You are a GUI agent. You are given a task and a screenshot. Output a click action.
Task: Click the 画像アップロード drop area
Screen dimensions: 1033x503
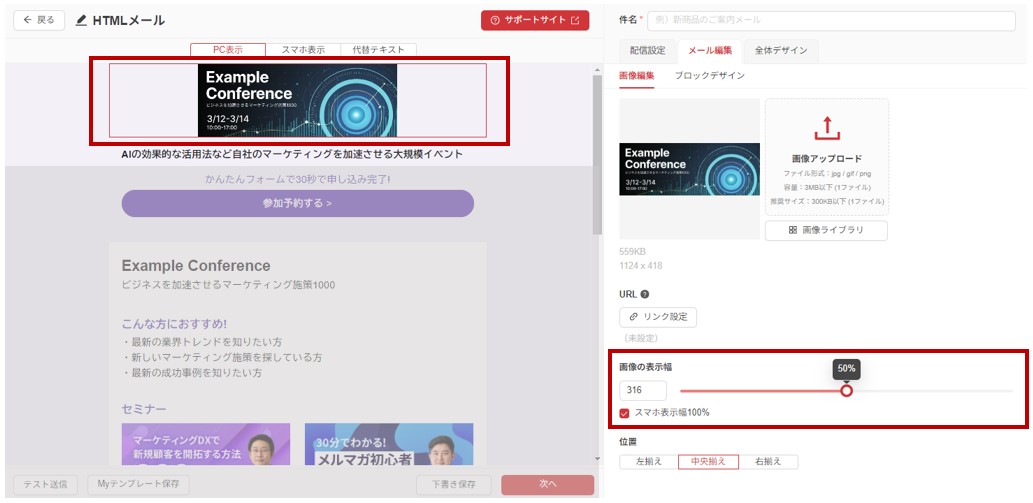point(827,157)
